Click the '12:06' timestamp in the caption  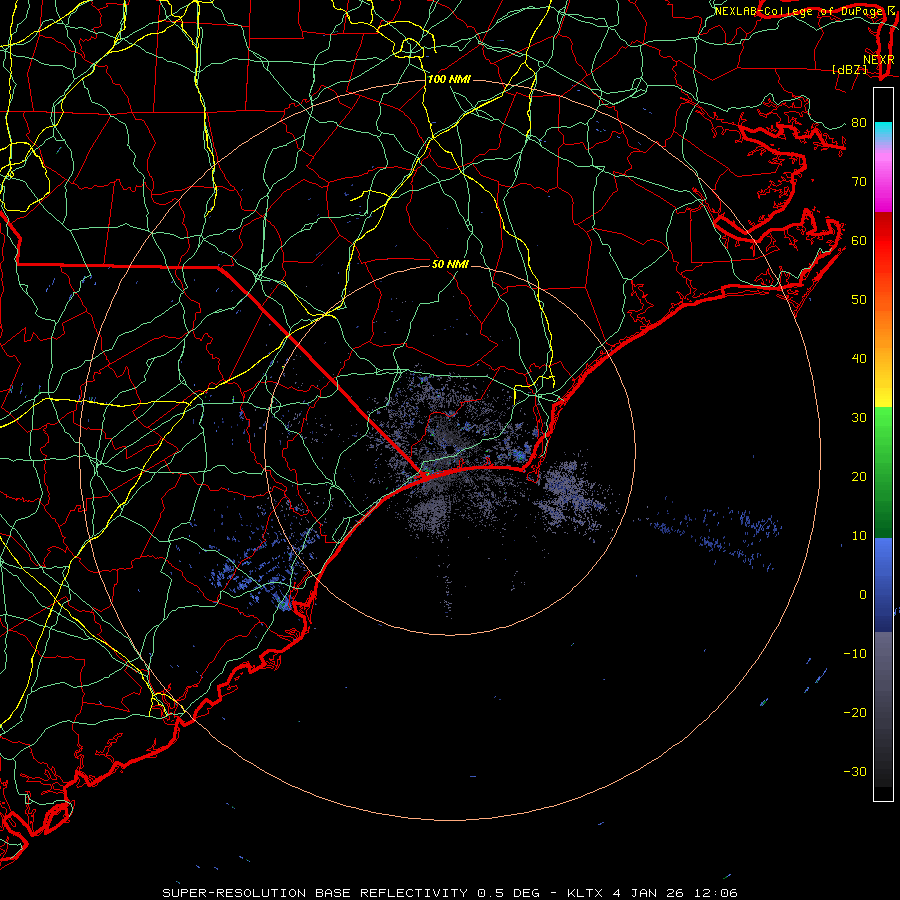click(715, 893)
